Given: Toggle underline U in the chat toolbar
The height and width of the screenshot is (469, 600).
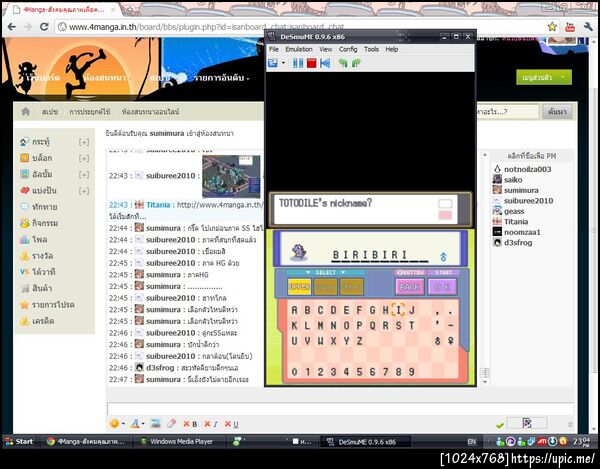Looking at the screenshot, I should click(232, 424).
